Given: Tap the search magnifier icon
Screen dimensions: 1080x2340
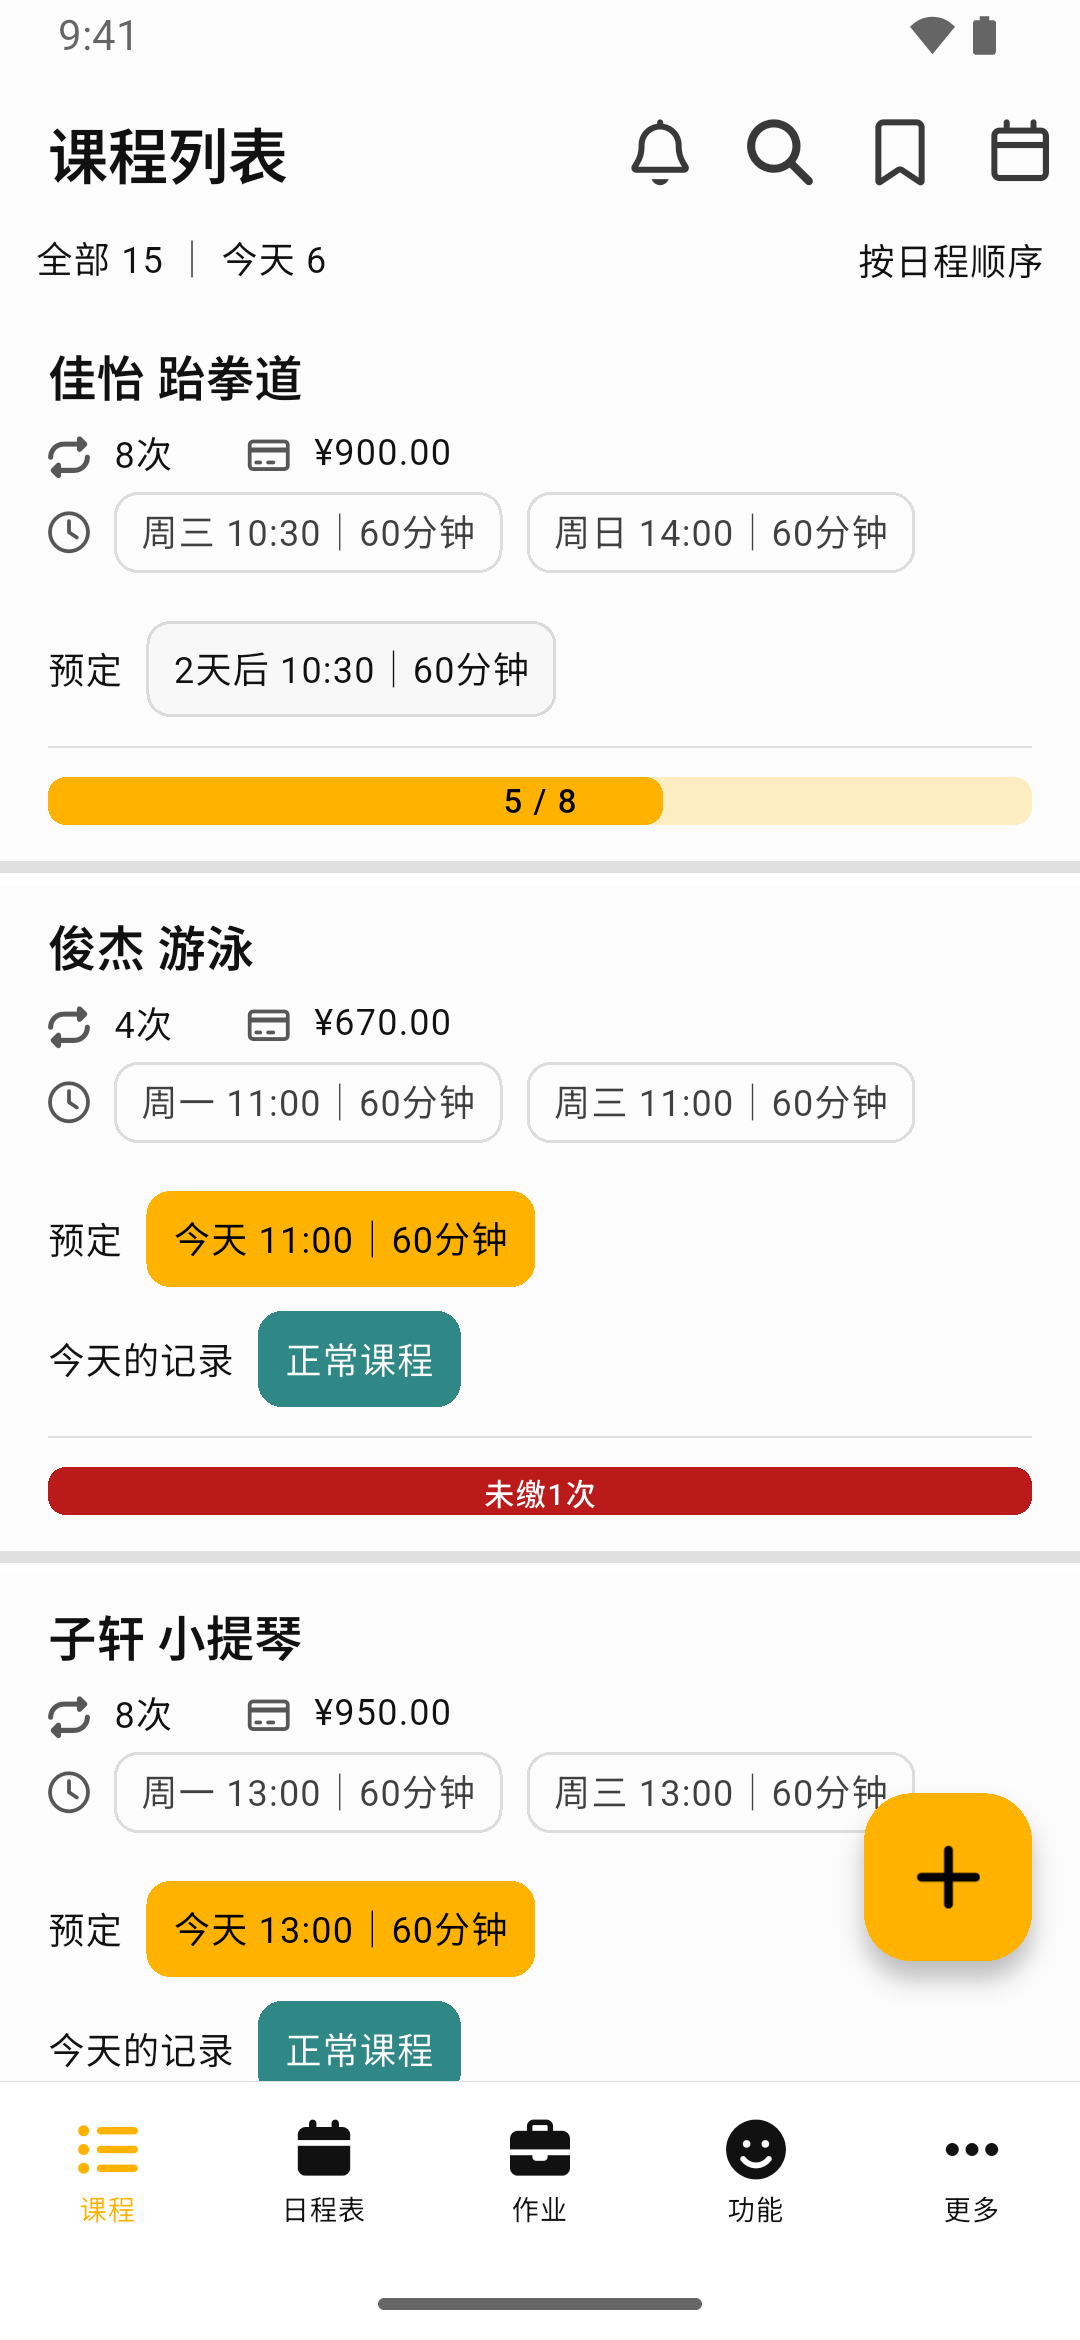Looking at the screenshot, I should 779,153.
